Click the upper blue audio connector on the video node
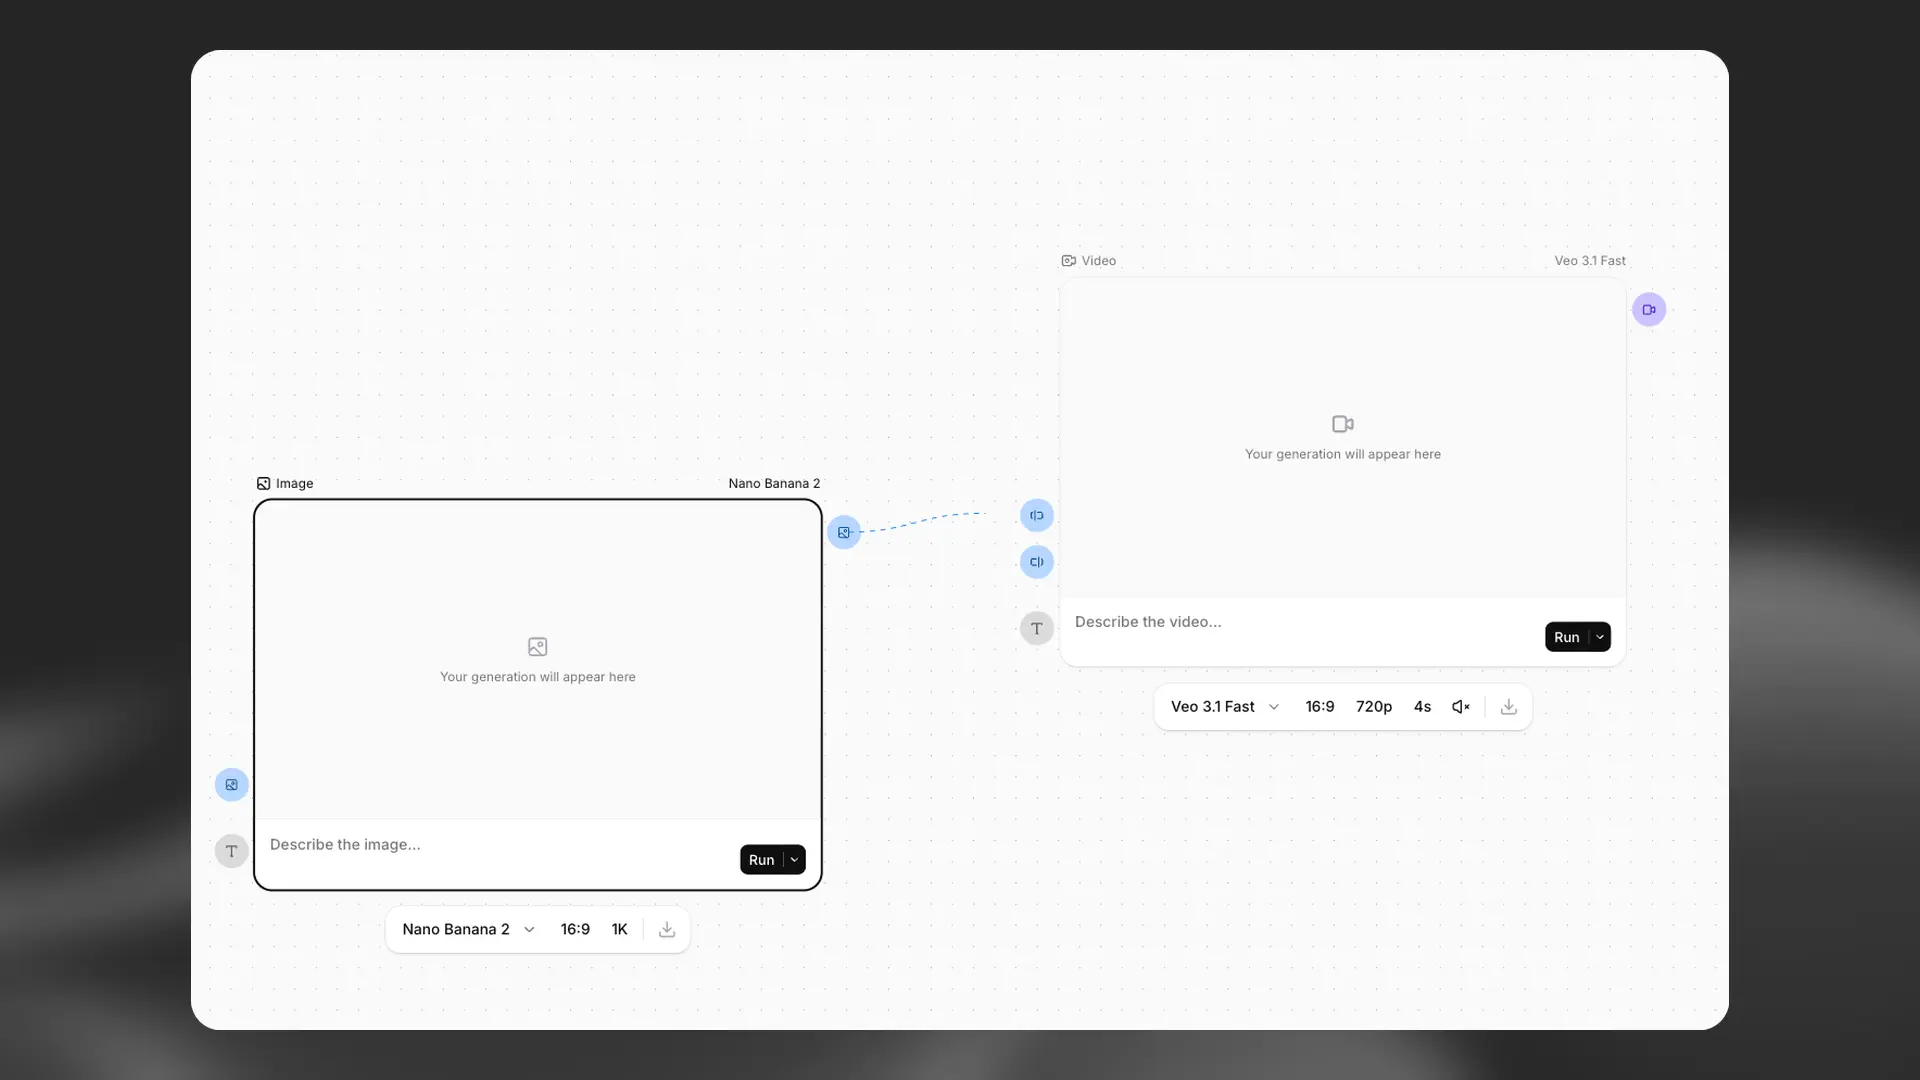1920x1080 pixels. pos(1036,514)
